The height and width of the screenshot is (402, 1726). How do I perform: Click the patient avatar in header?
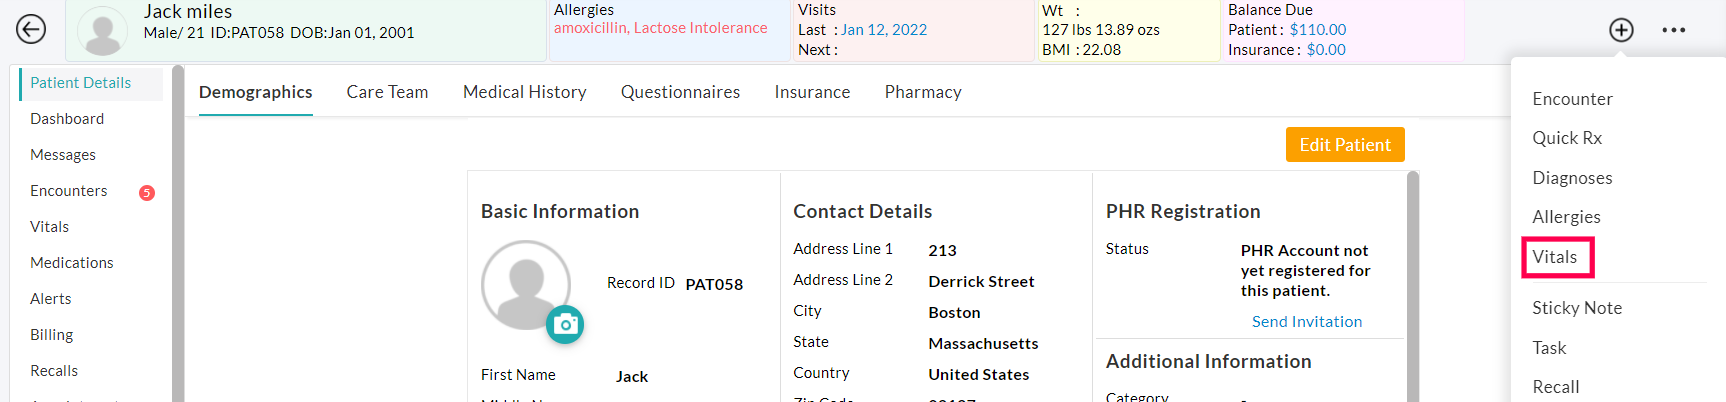pos(102,31)
